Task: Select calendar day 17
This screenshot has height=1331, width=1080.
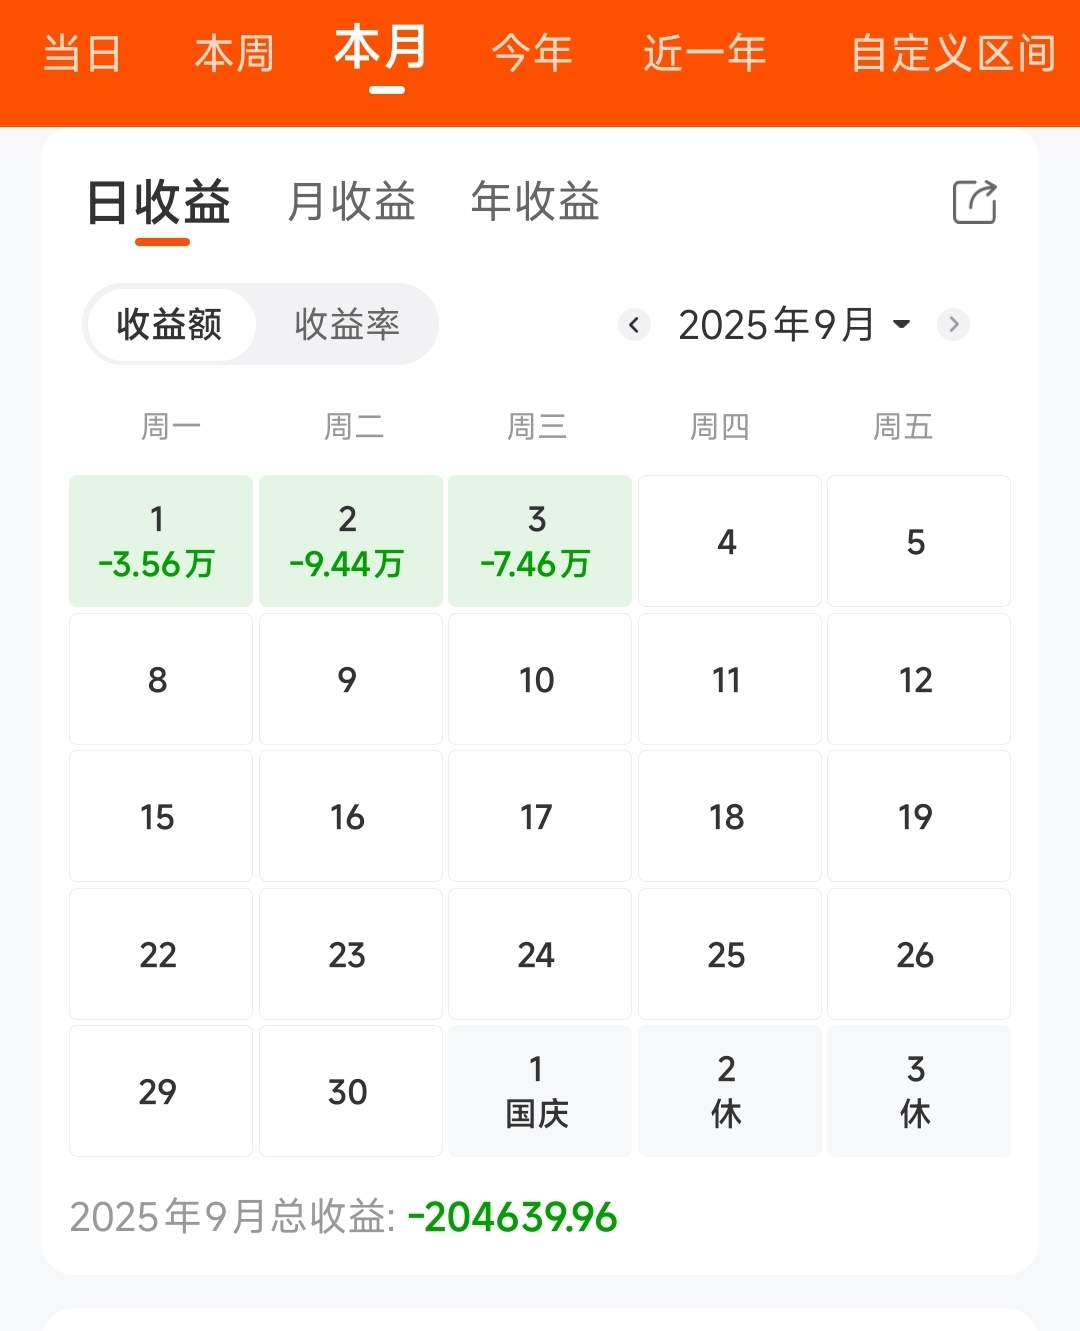Action: click(540, 816)
